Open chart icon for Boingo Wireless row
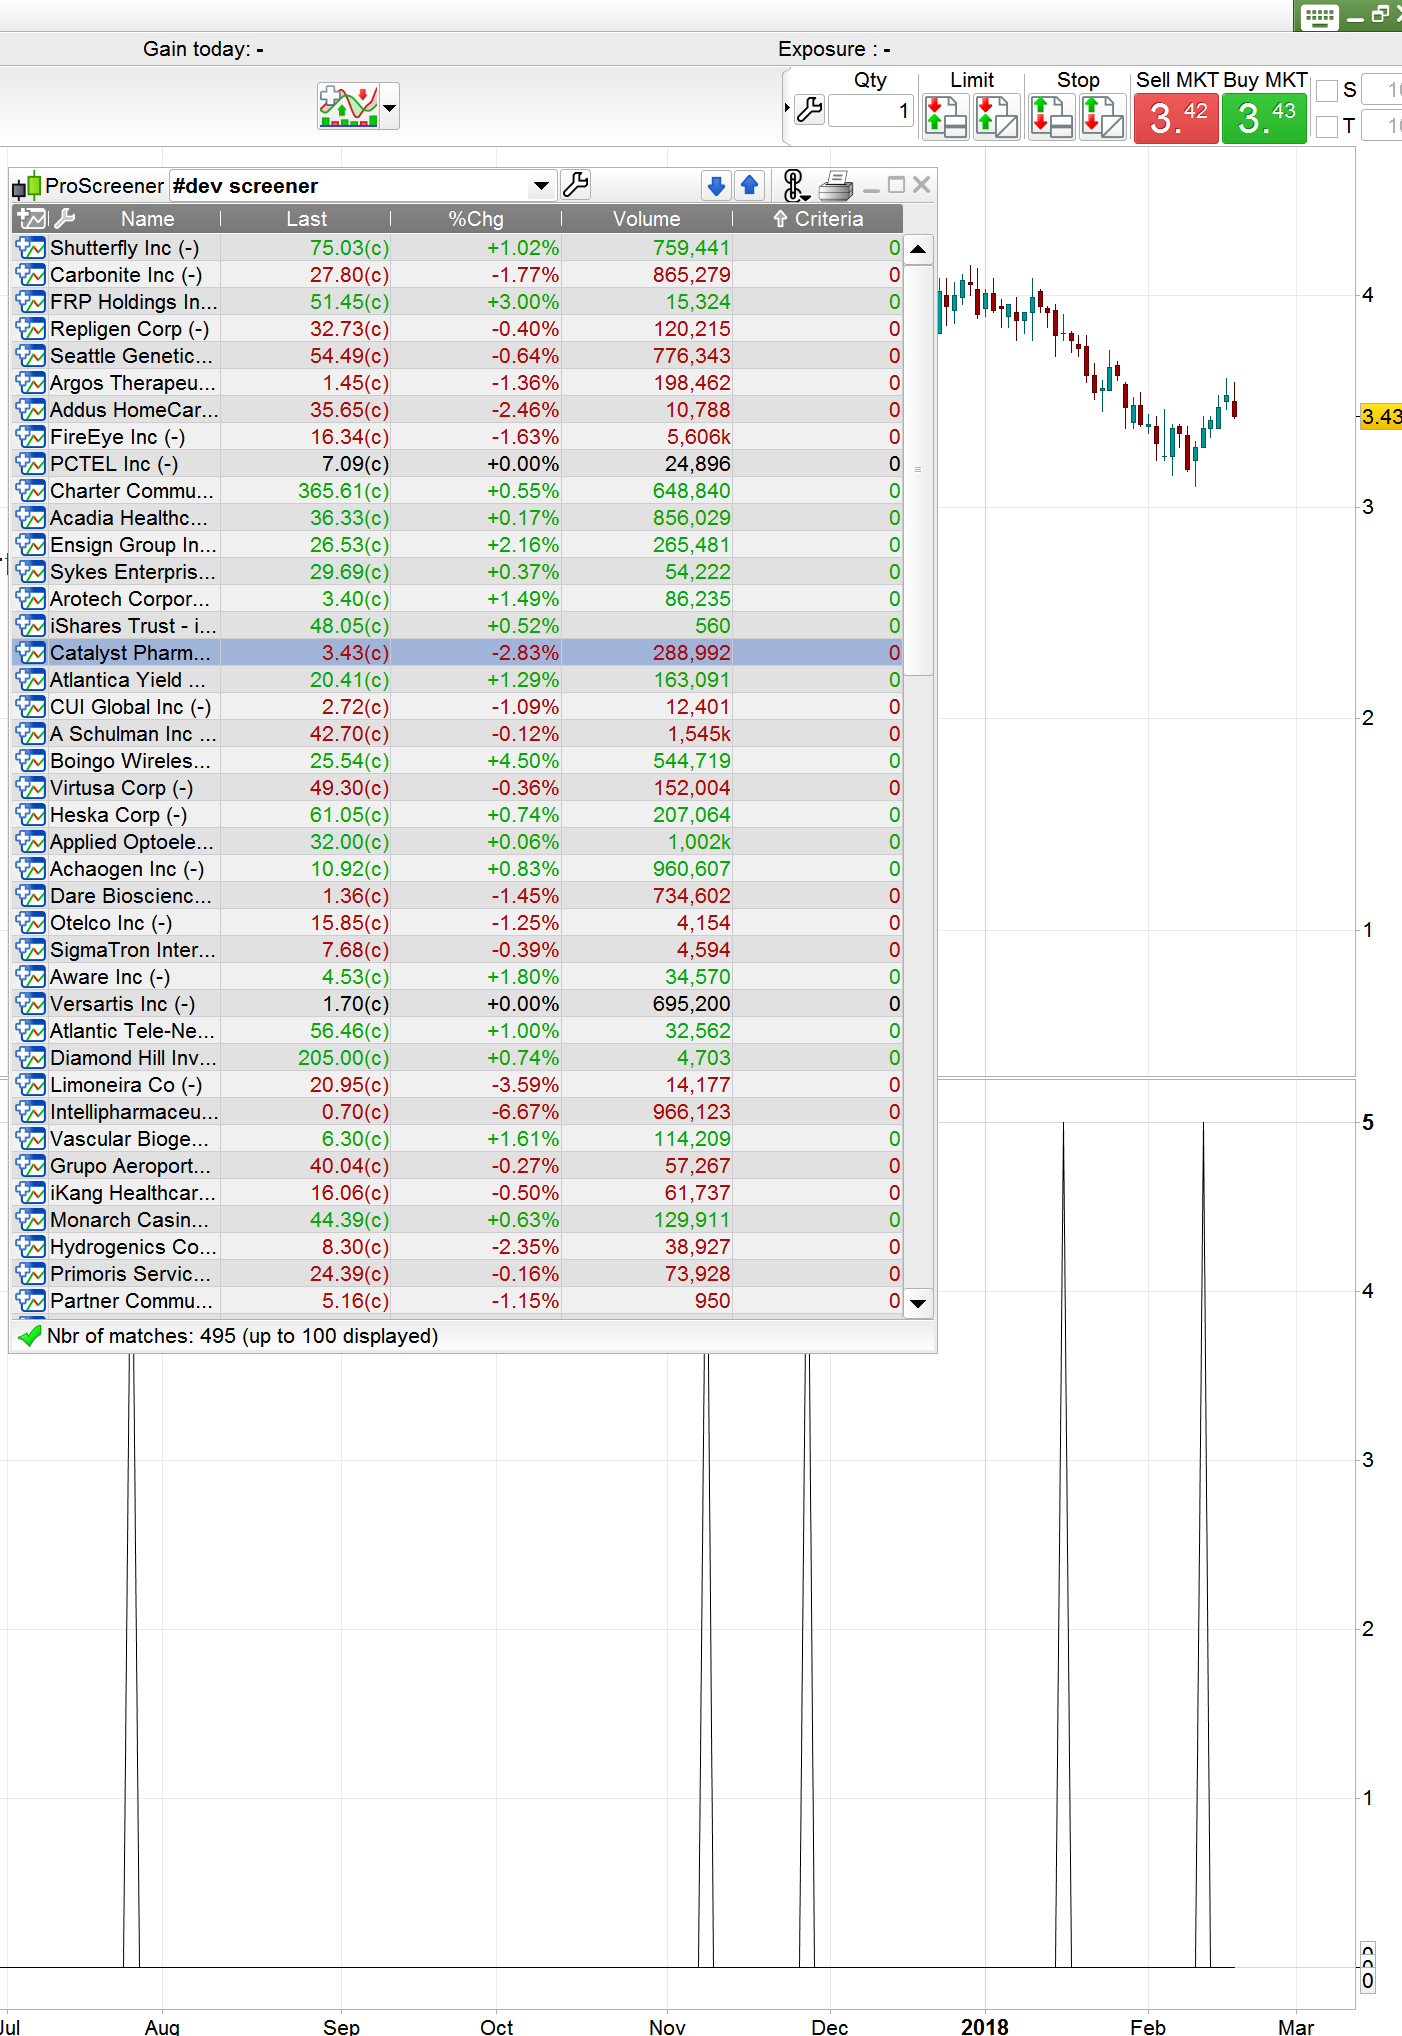This screenshot has height=2036, width=1402. tap(32, 761)
